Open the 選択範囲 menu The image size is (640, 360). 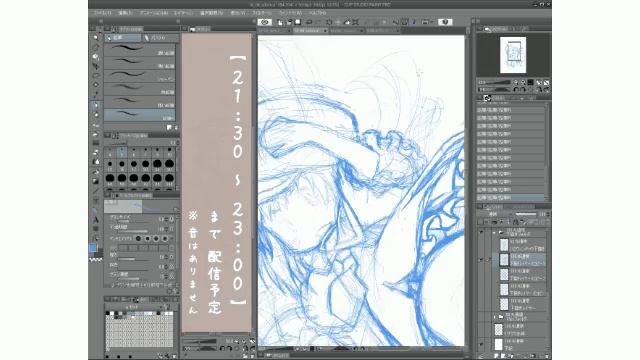[x=211, y=13]
